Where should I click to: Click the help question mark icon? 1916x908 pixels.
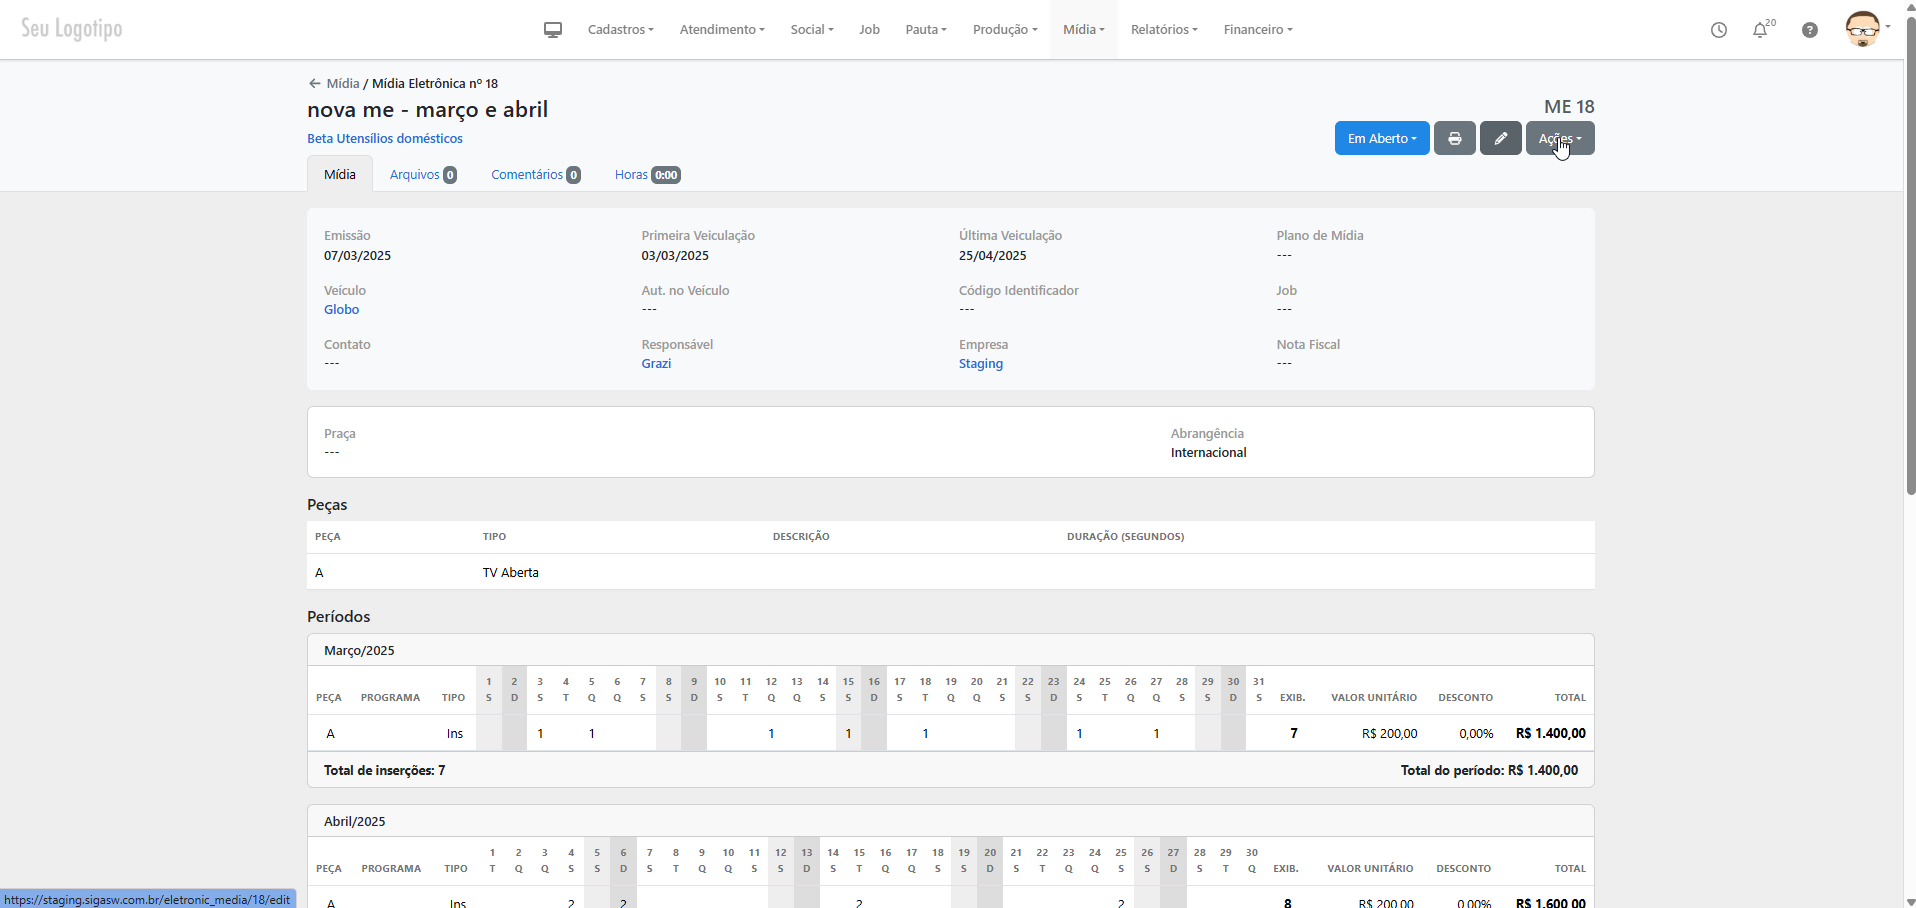pyautogui.click(x=1809, y=30)
